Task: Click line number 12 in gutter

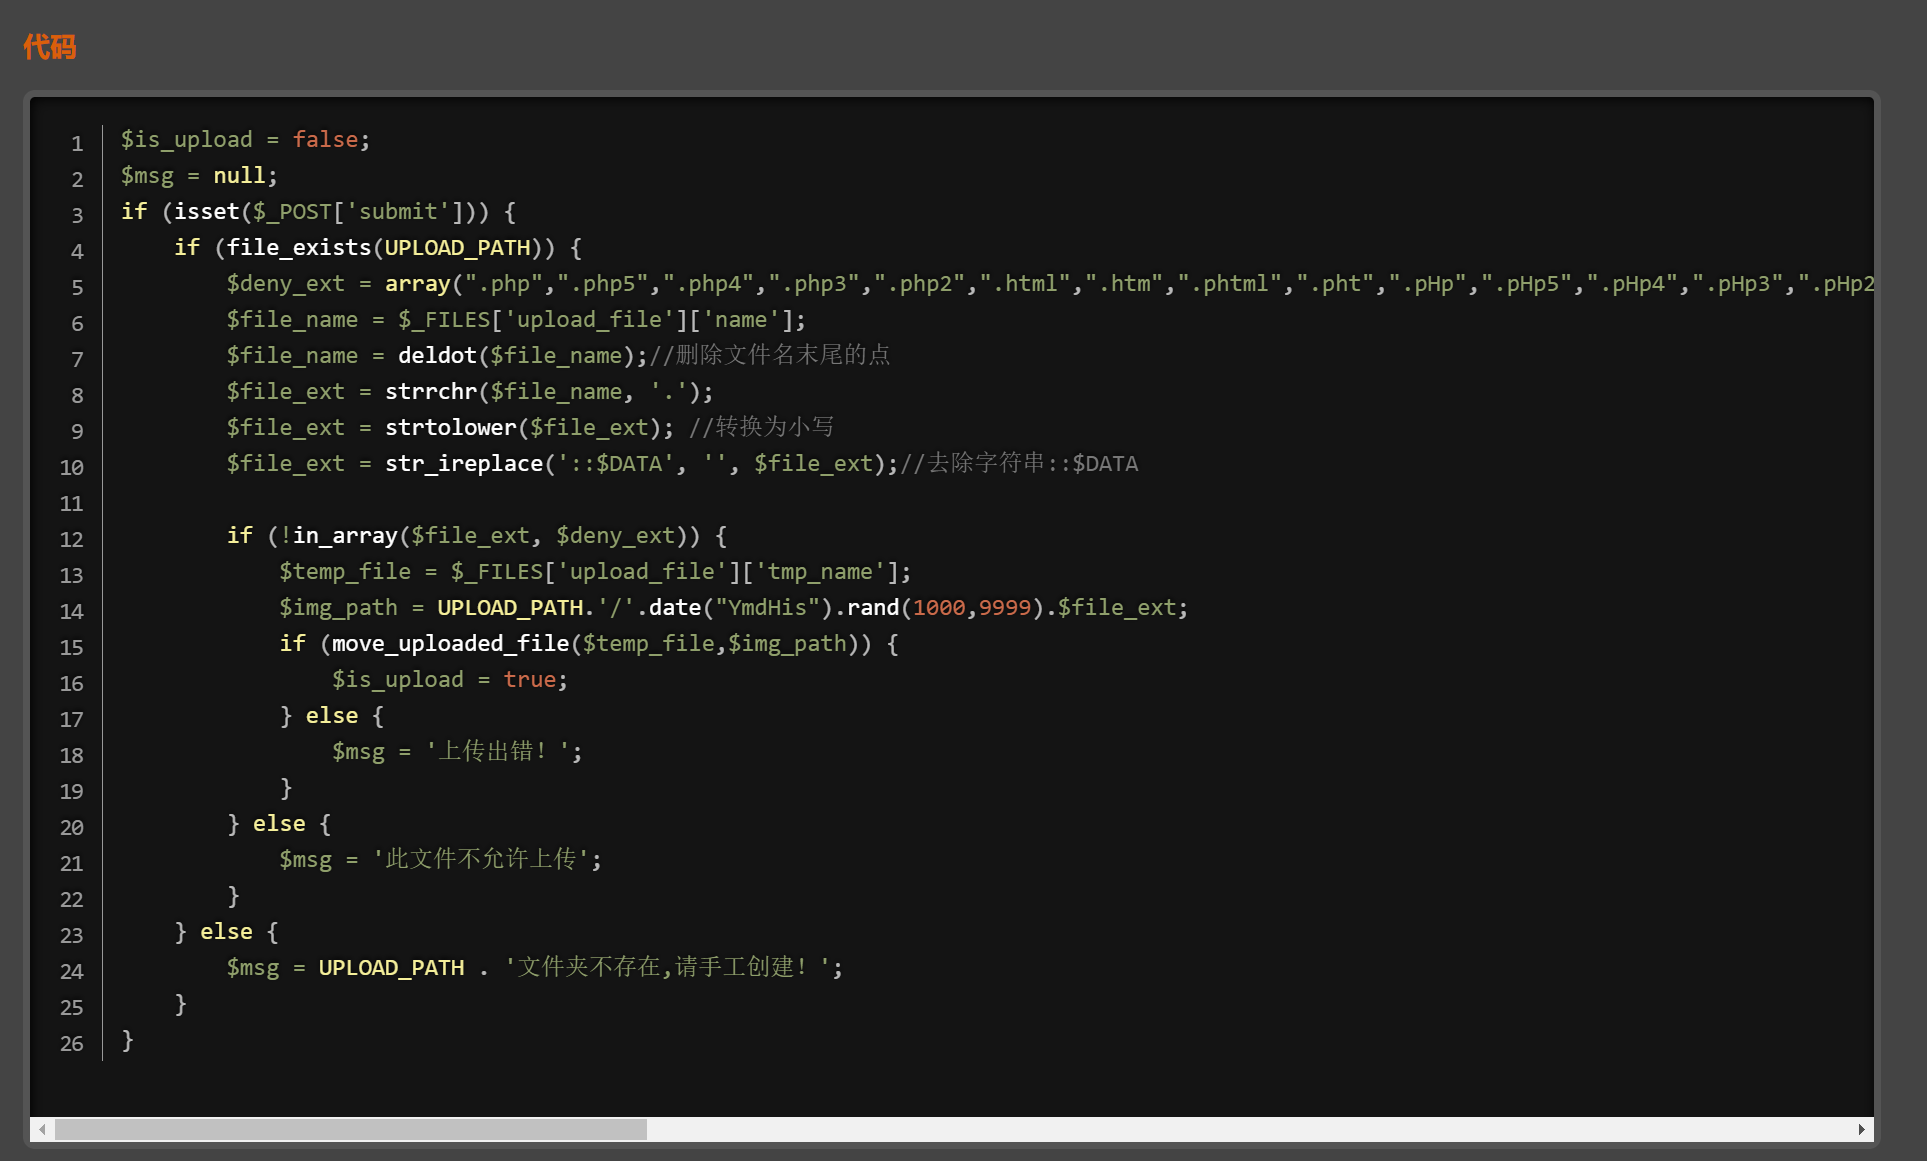Action: [x=72, y=539]
